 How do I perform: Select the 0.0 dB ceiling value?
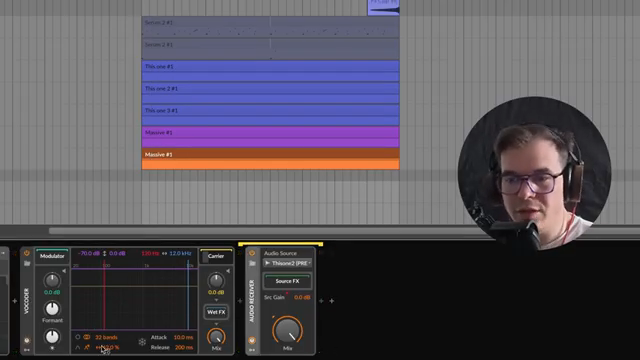[117, 253]
